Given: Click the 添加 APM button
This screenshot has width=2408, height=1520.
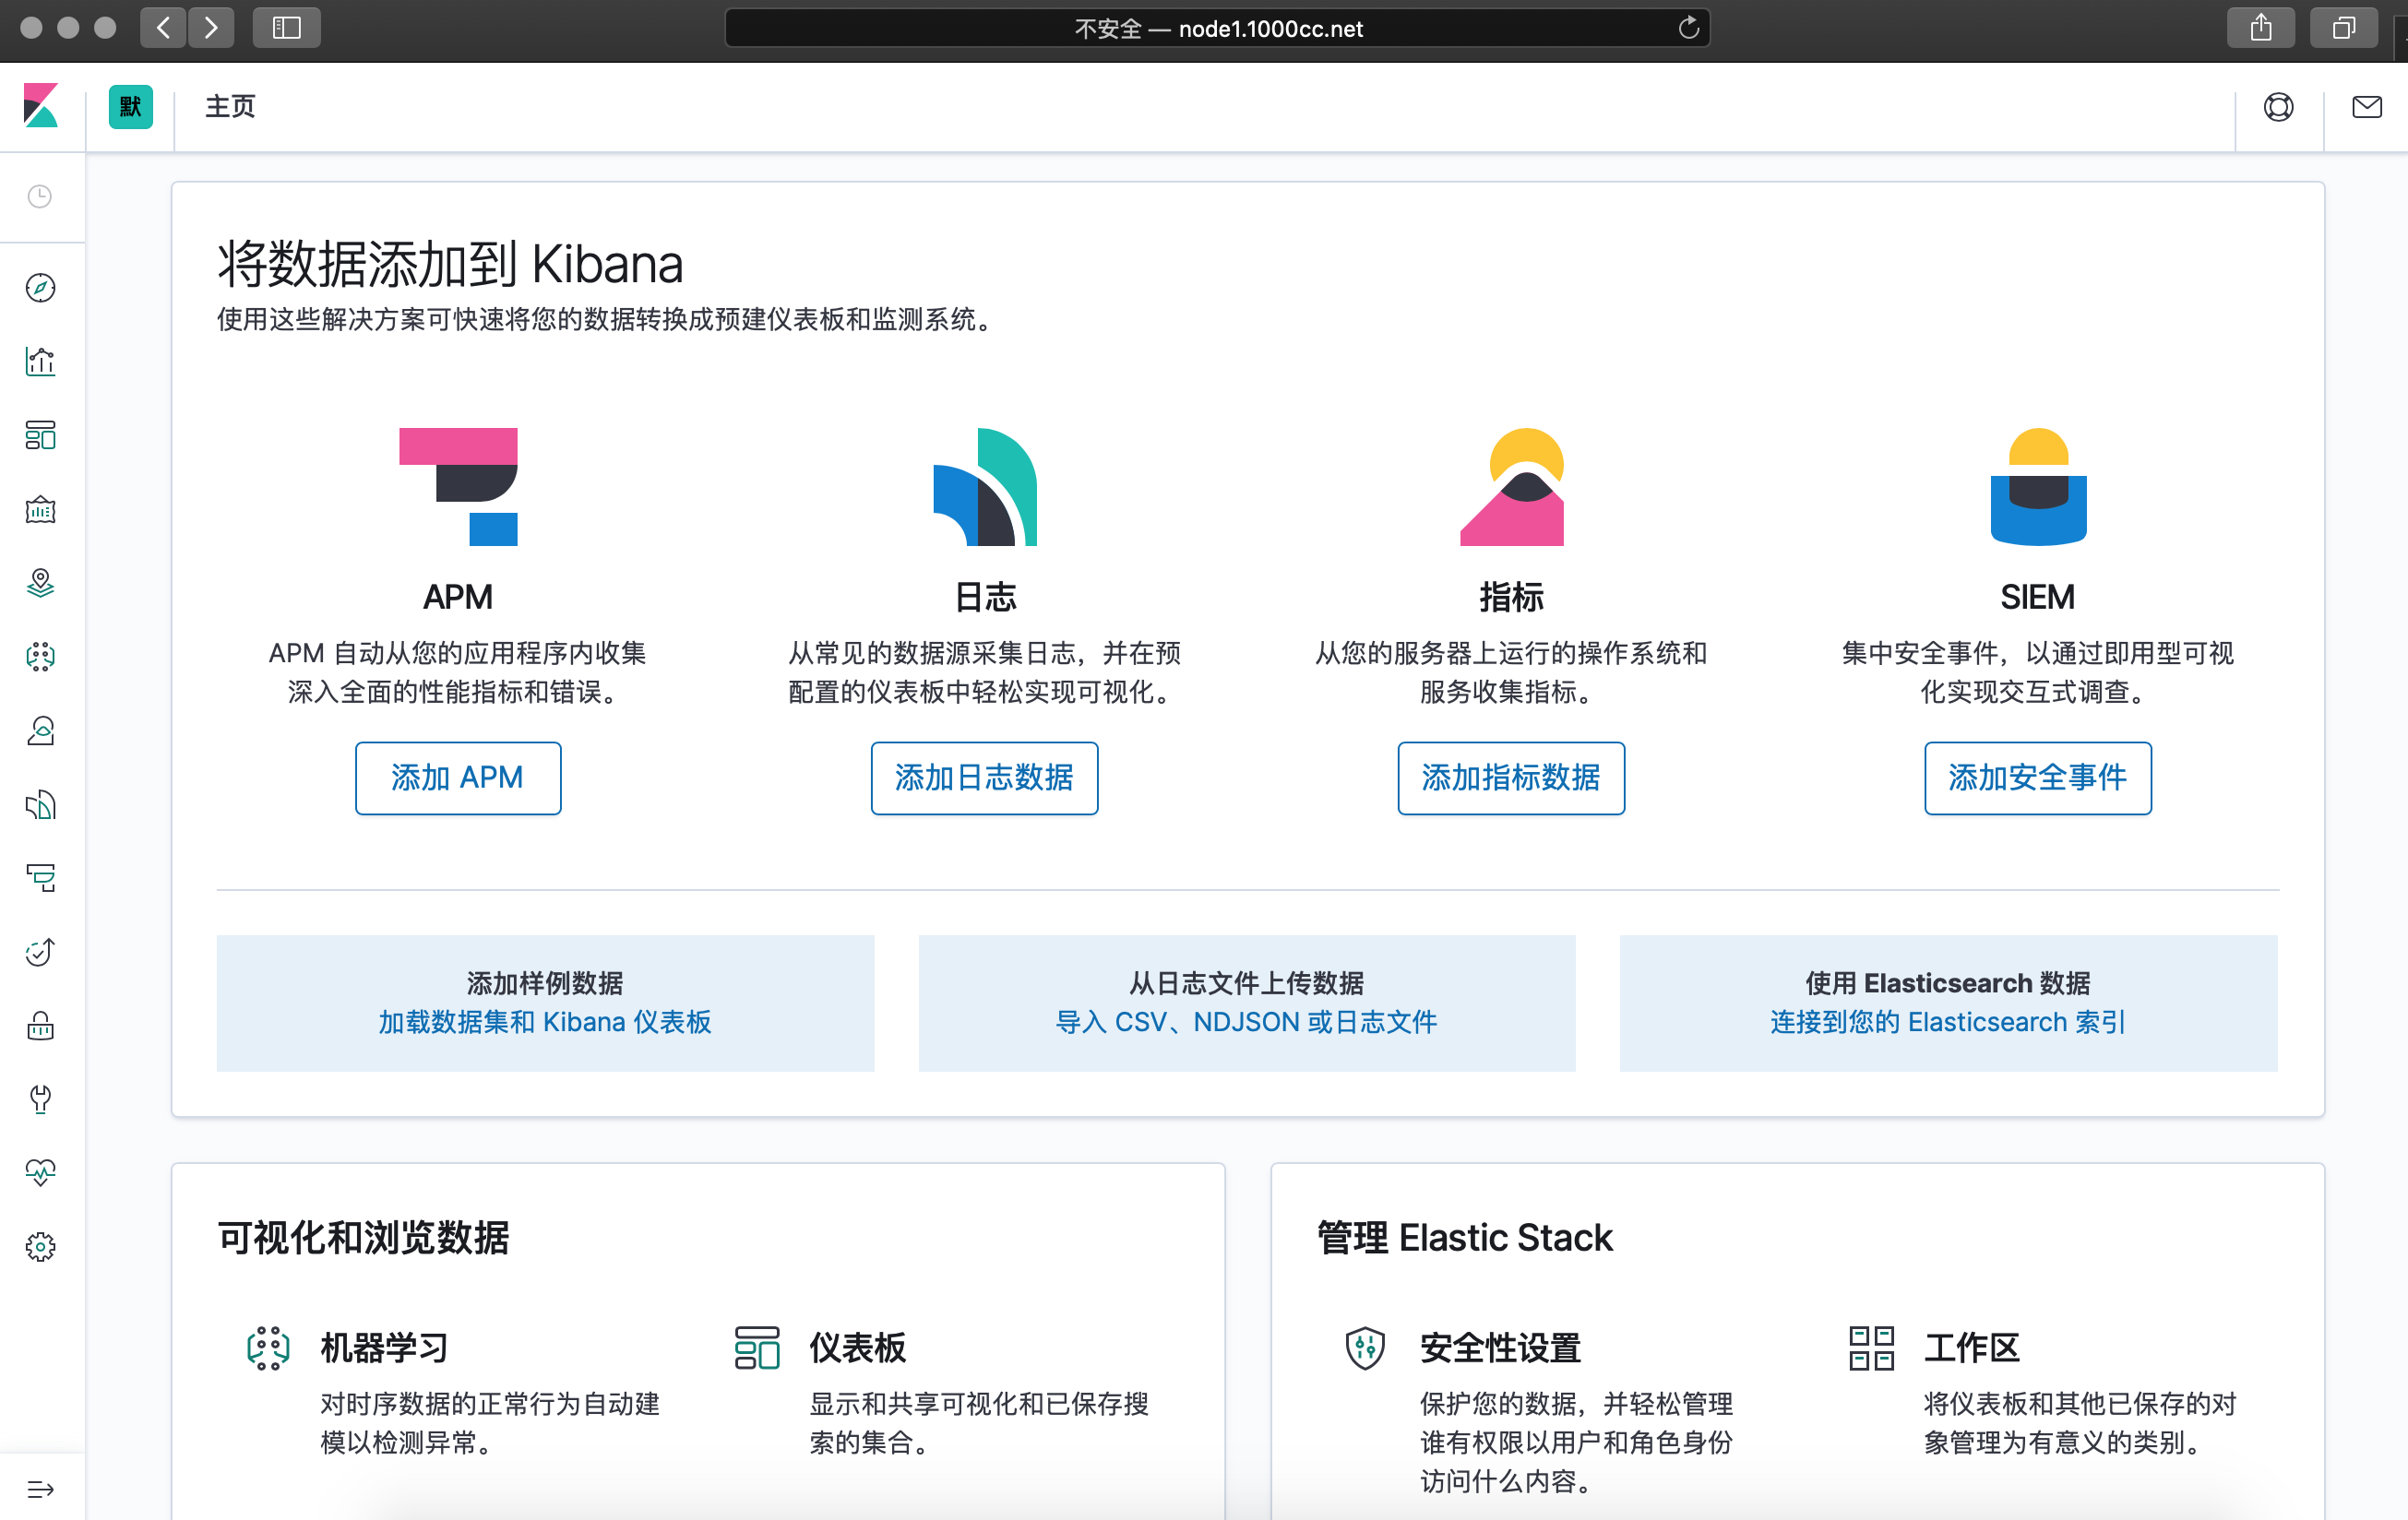Looking at the screenshot, I should click(457, 777).
